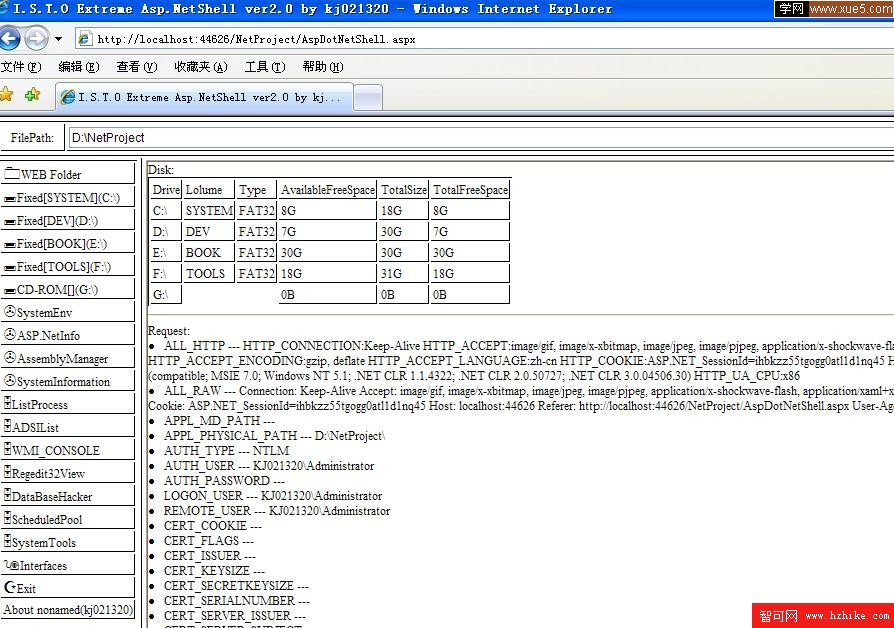Open Interfaces
Screen dimensions: 894x628
tap(68, 565)
